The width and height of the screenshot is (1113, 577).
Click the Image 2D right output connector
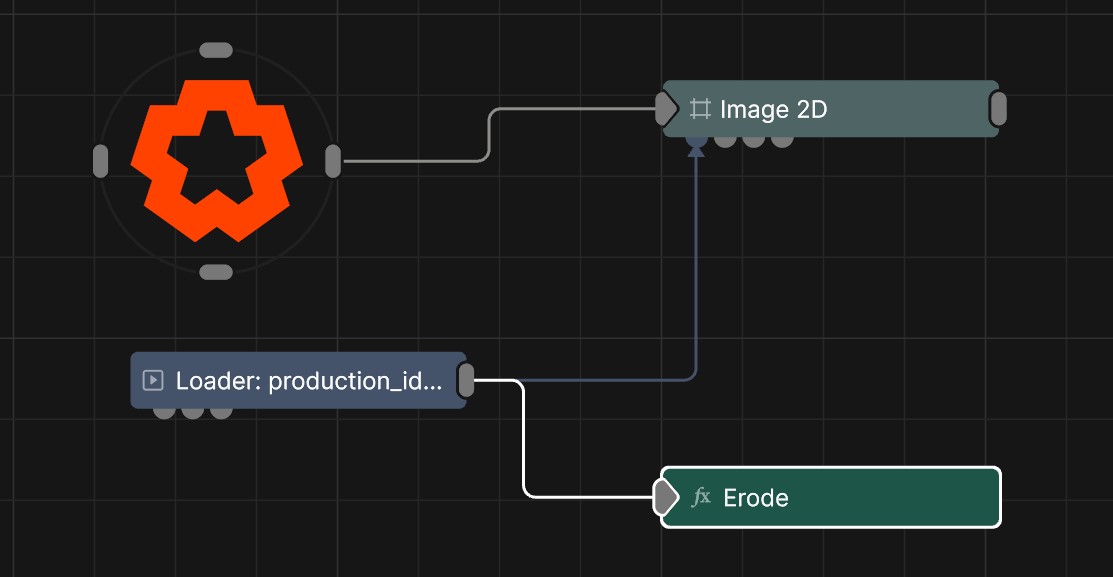click(x=998, y=109)
